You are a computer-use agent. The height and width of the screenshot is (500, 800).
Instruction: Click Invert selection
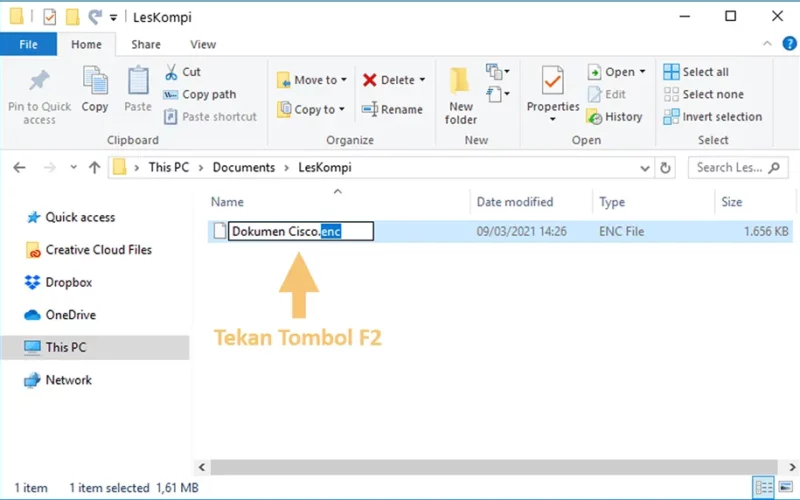[713, 117]
